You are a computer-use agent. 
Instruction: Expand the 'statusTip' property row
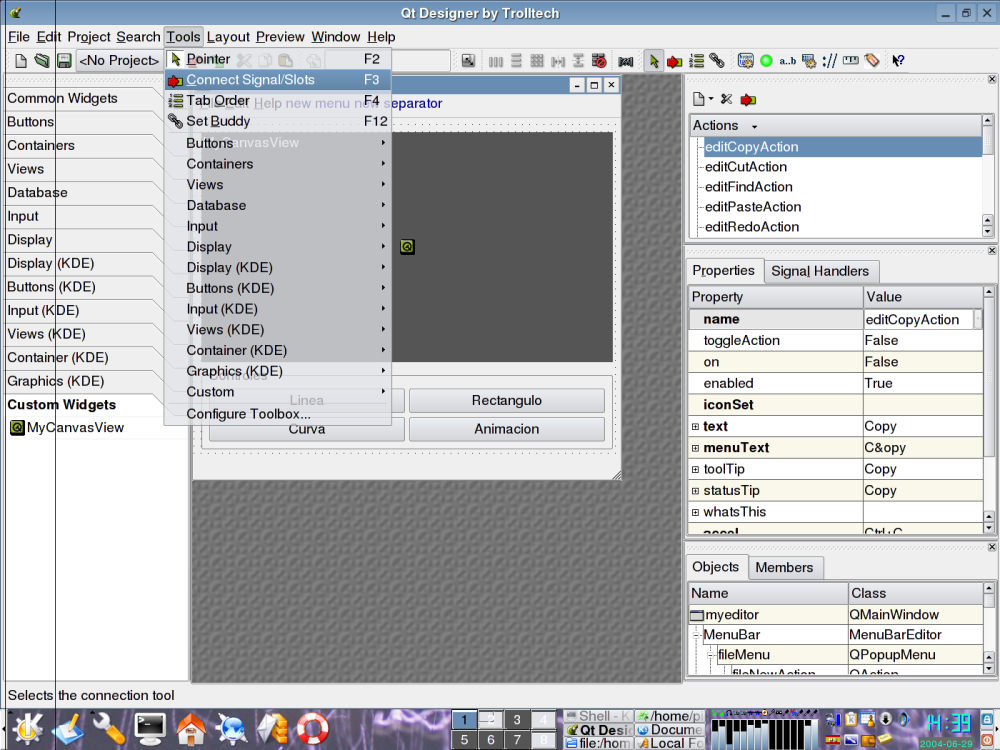point(695,491)
